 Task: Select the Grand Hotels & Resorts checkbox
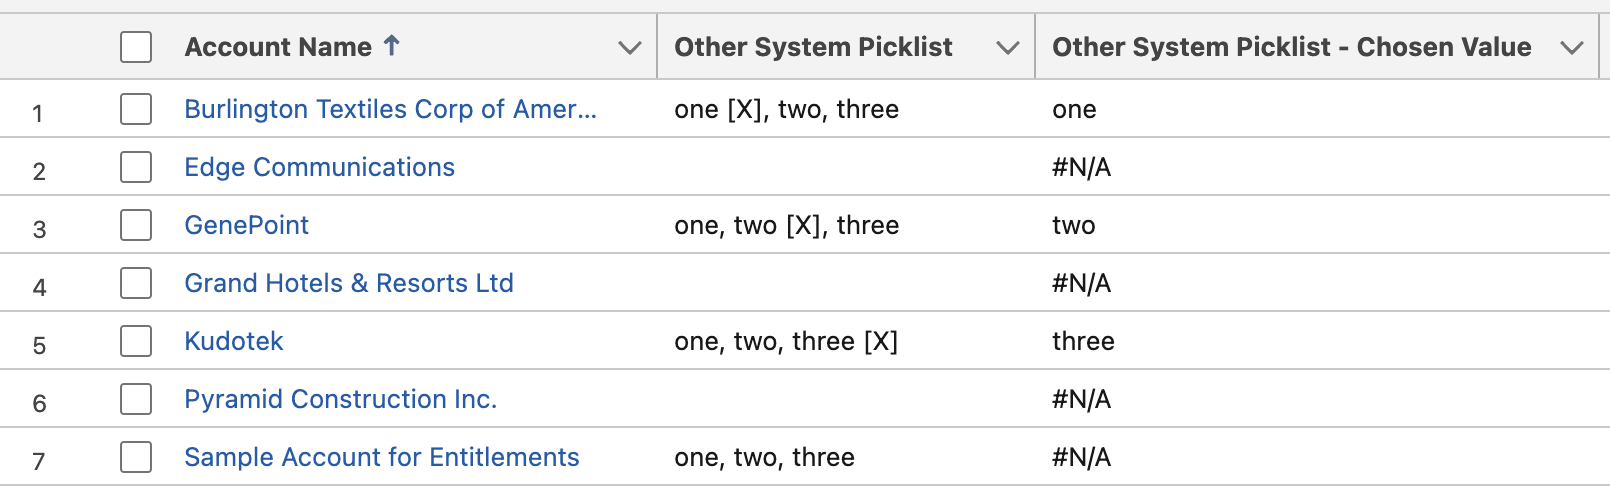click(x=136, y=283)
